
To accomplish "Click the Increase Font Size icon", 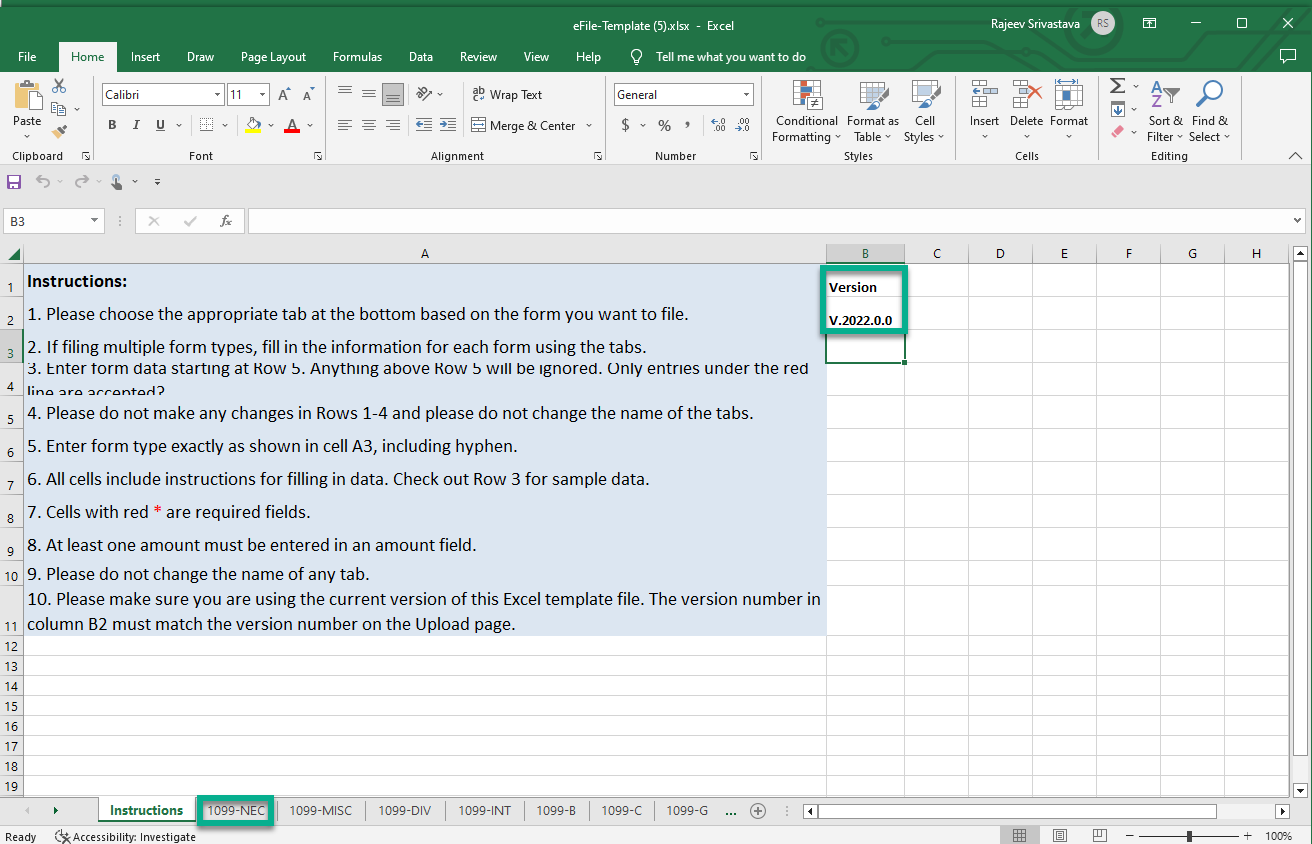I will tap(284, 95).
